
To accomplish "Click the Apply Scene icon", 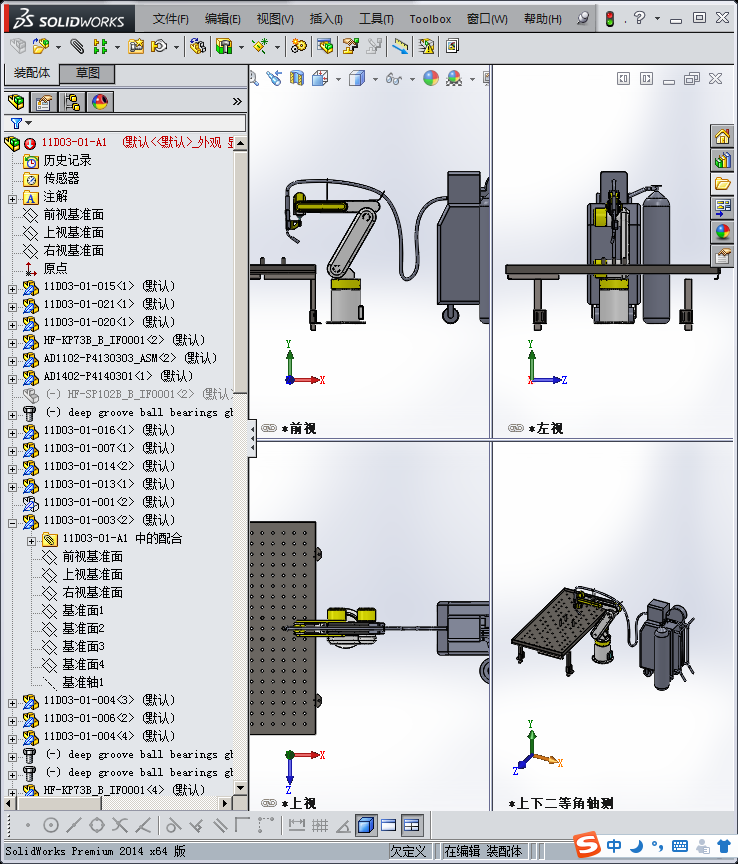I will click(454, 79).
